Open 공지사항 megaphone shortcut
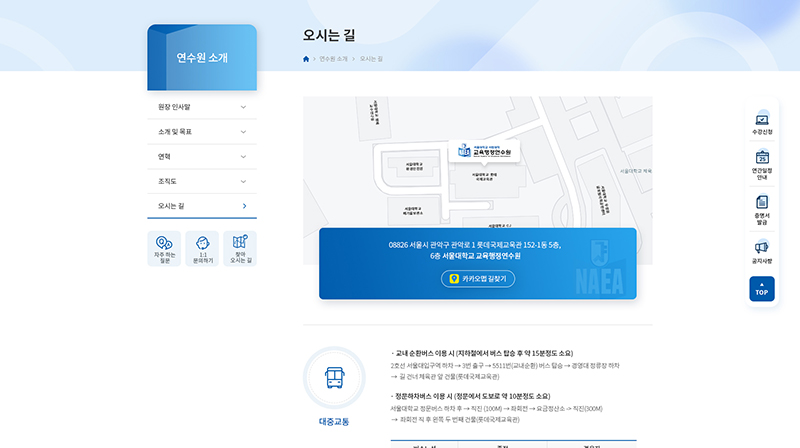The image size is (800, 448). click(762, 252)
